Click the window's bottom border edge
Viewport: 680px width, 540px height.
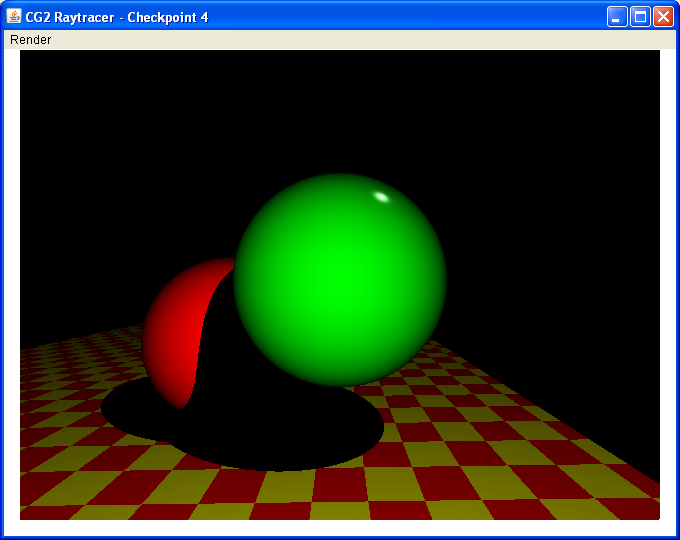tap(340, 537)
